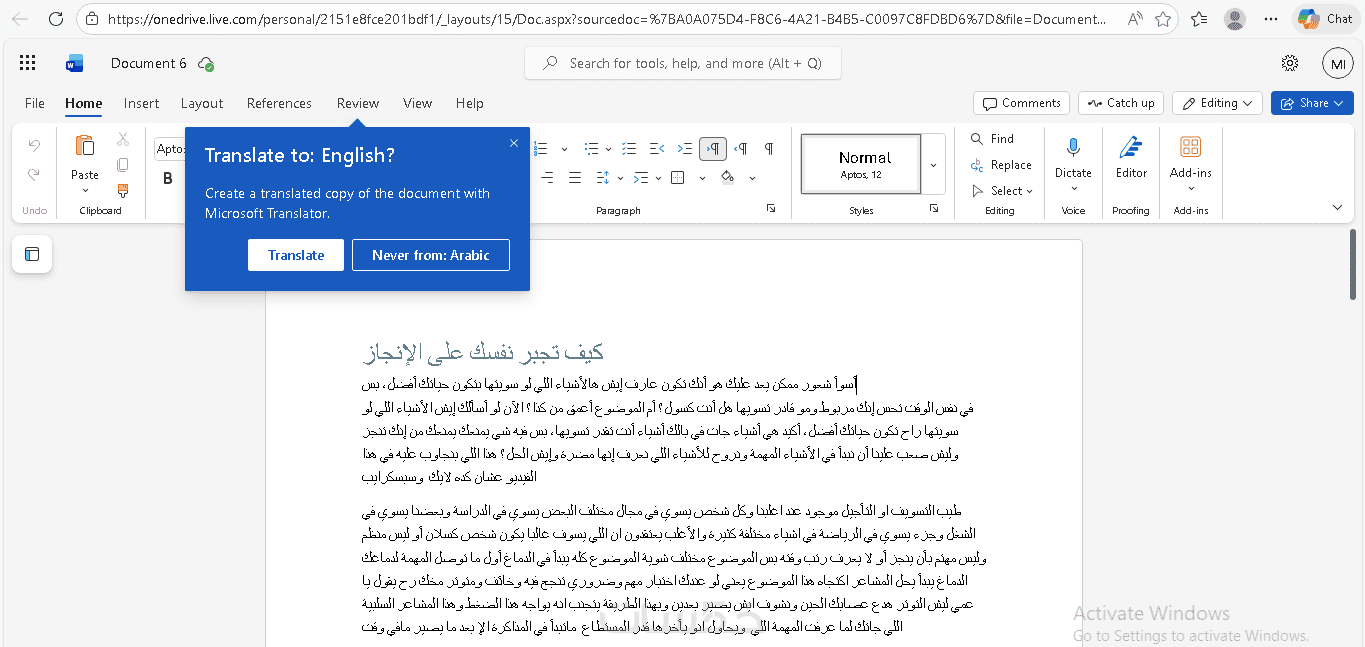
Task: Click the Document 6 file name
Action: 149,63
